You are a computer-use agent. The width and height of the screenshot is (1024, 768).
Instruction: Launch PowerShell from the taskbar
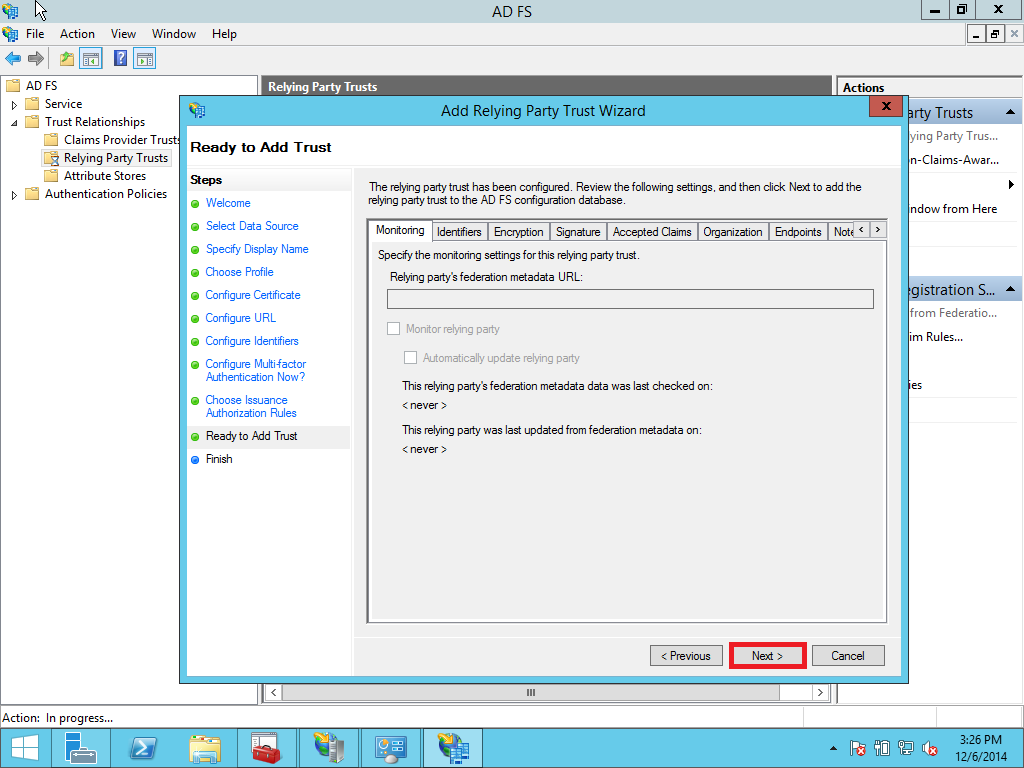coord(143,748)
